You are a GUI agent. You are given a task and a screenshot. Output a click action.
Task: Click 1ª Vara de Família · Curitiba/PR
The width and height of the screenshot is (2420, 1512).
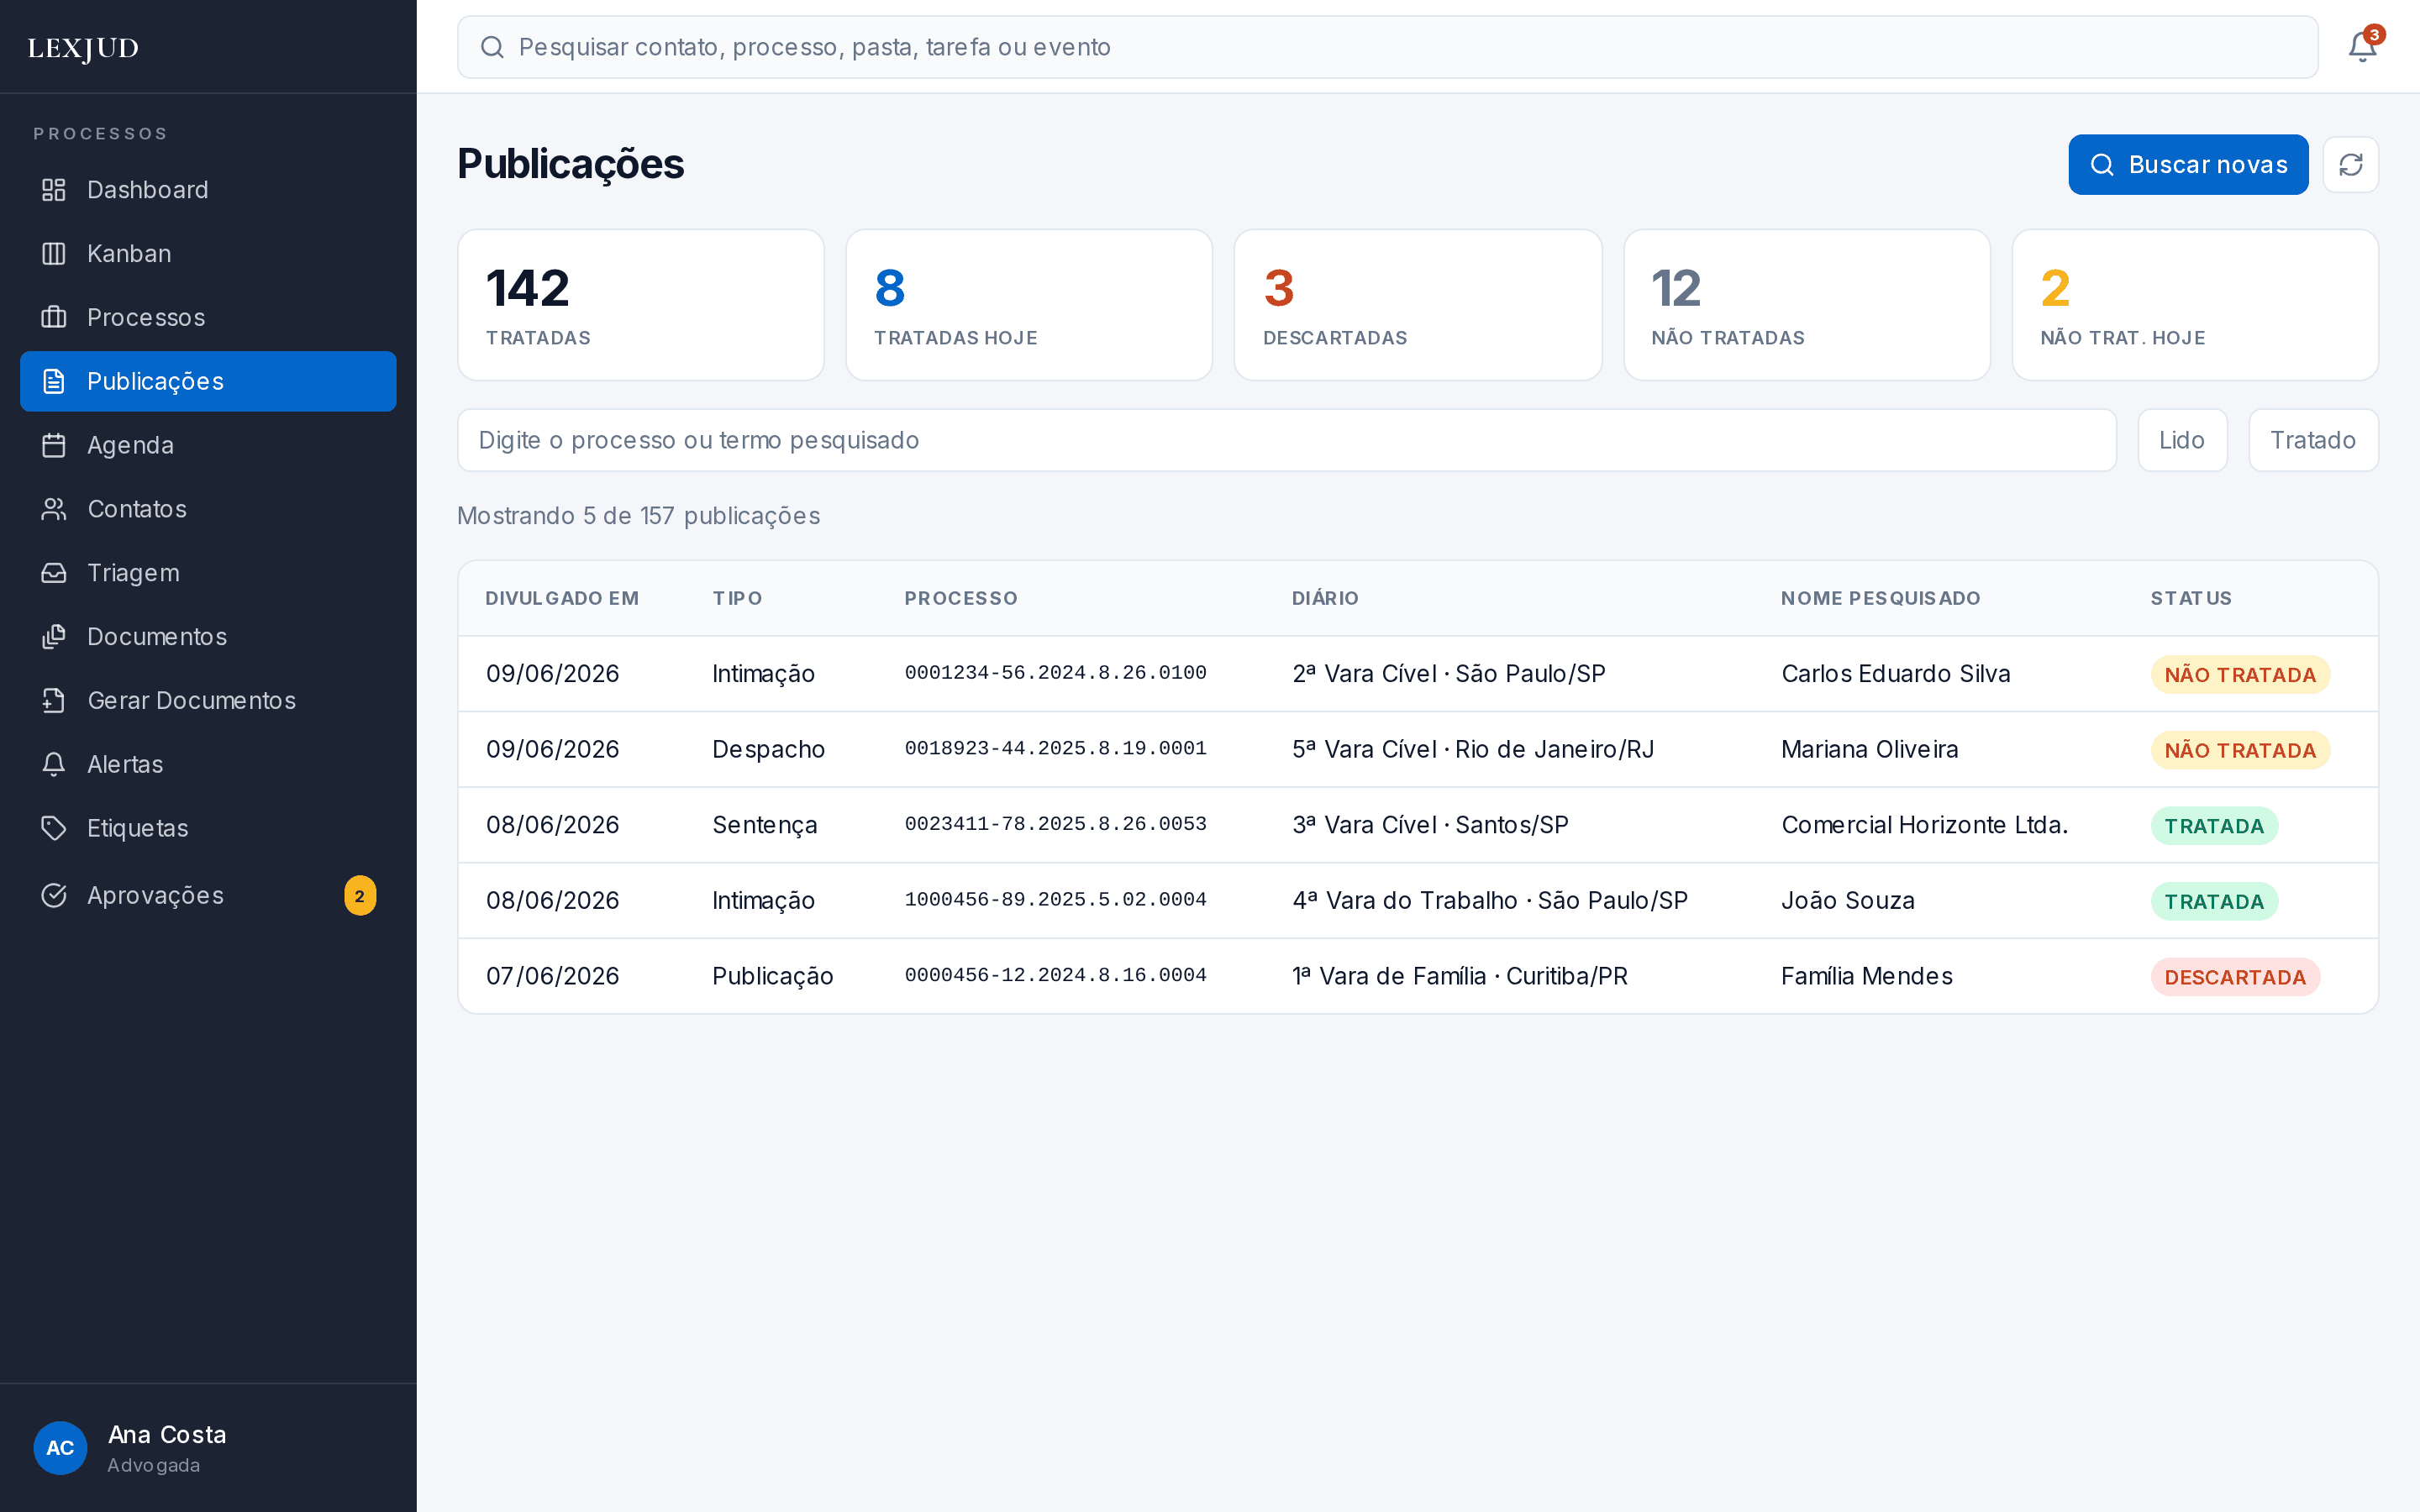1460,976
